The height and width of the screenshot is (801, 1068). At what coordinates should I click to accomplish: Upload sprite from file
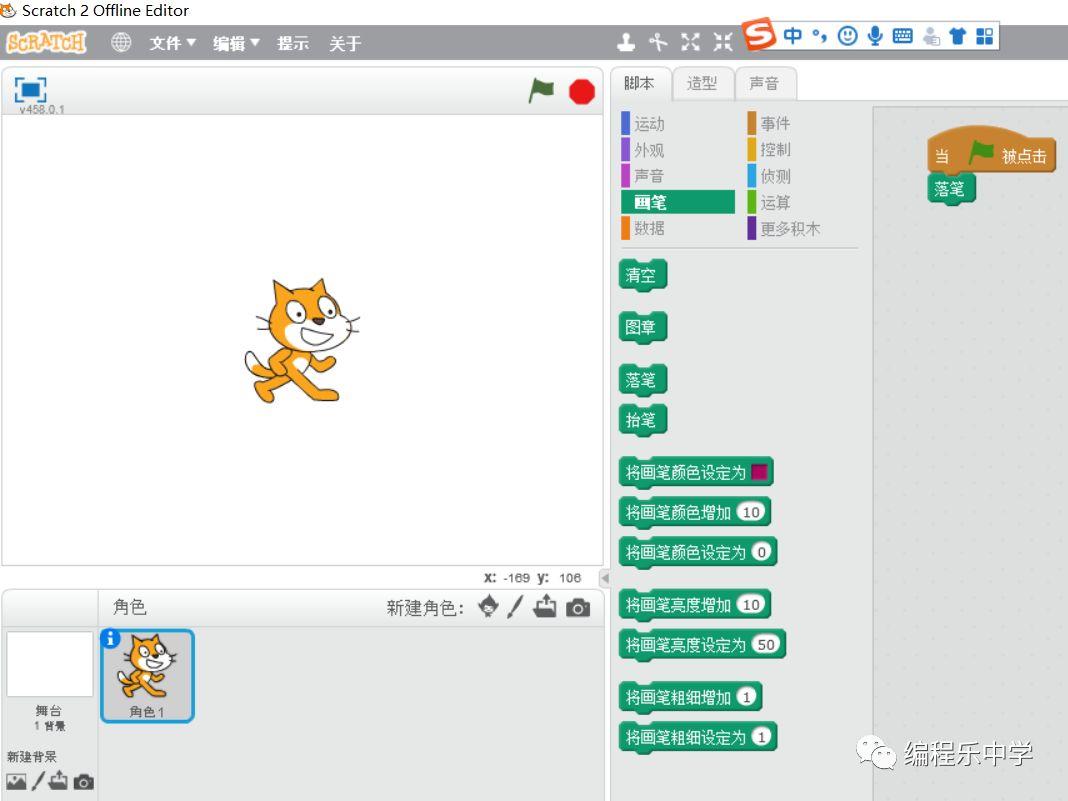click(545, 606)
